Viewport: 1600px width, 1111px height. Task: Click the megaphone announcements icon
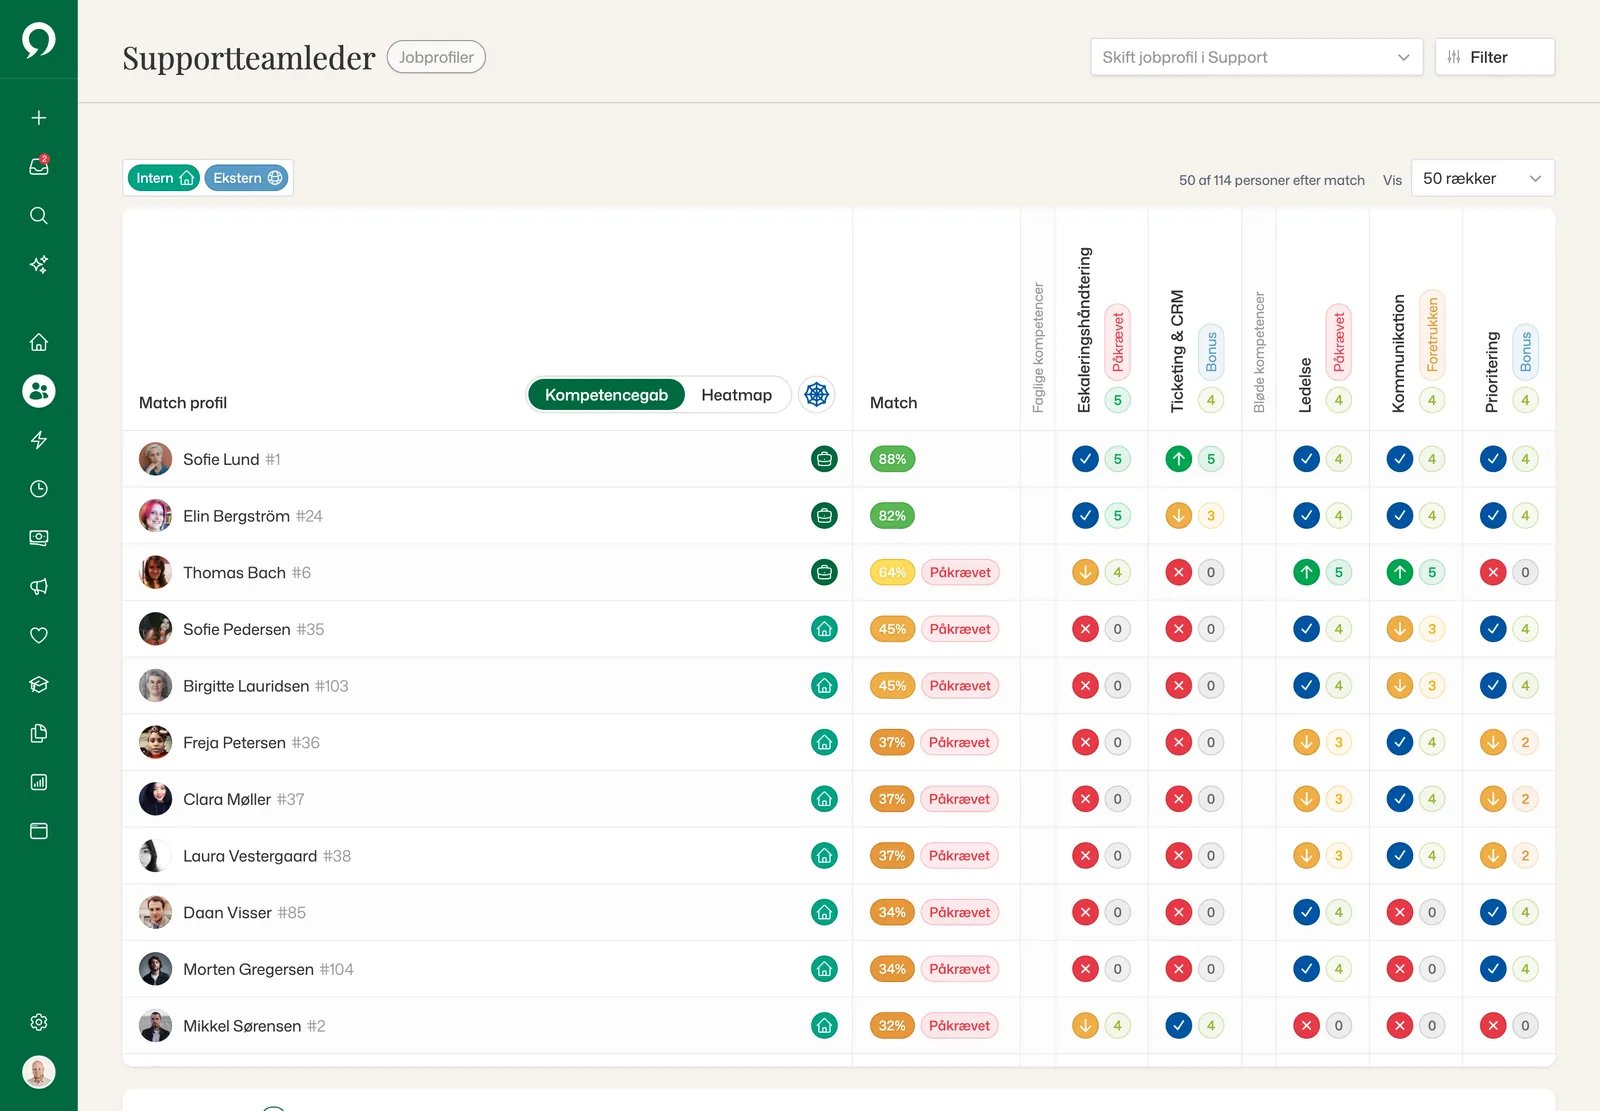[x=39, y=587]
